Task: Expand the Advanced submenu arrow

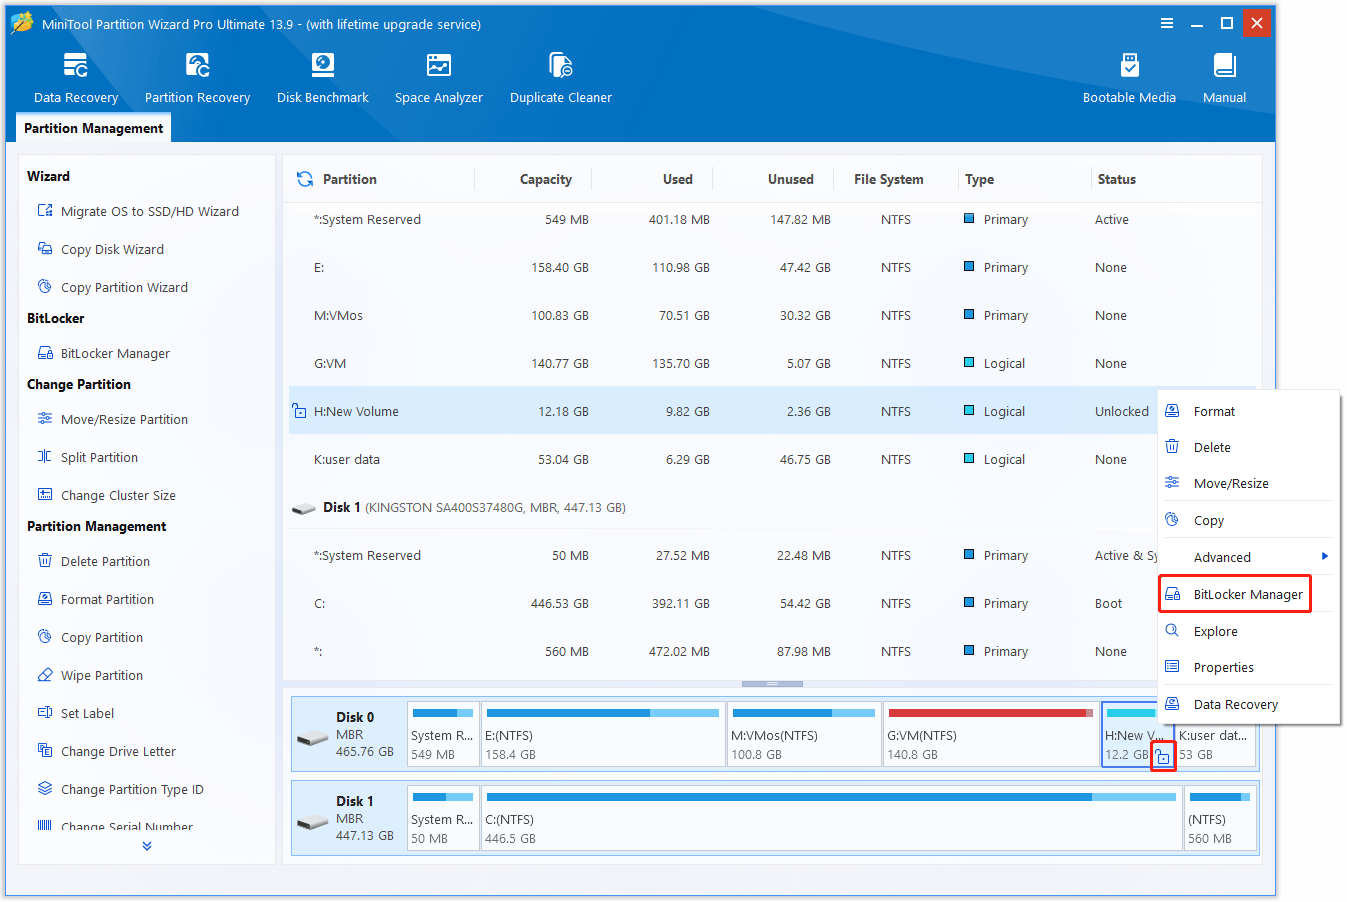Action: [1325, 557]
